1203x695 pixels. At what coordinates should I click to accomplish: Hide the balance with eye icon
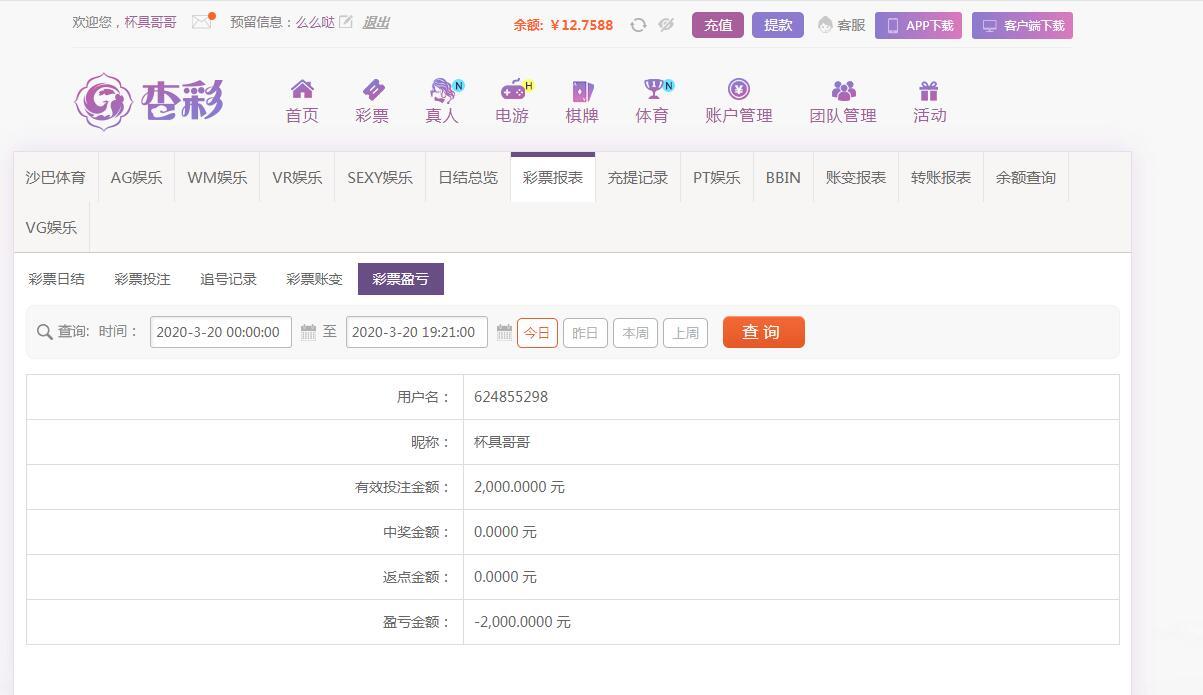pyautogui.click(x=666, y=25)
